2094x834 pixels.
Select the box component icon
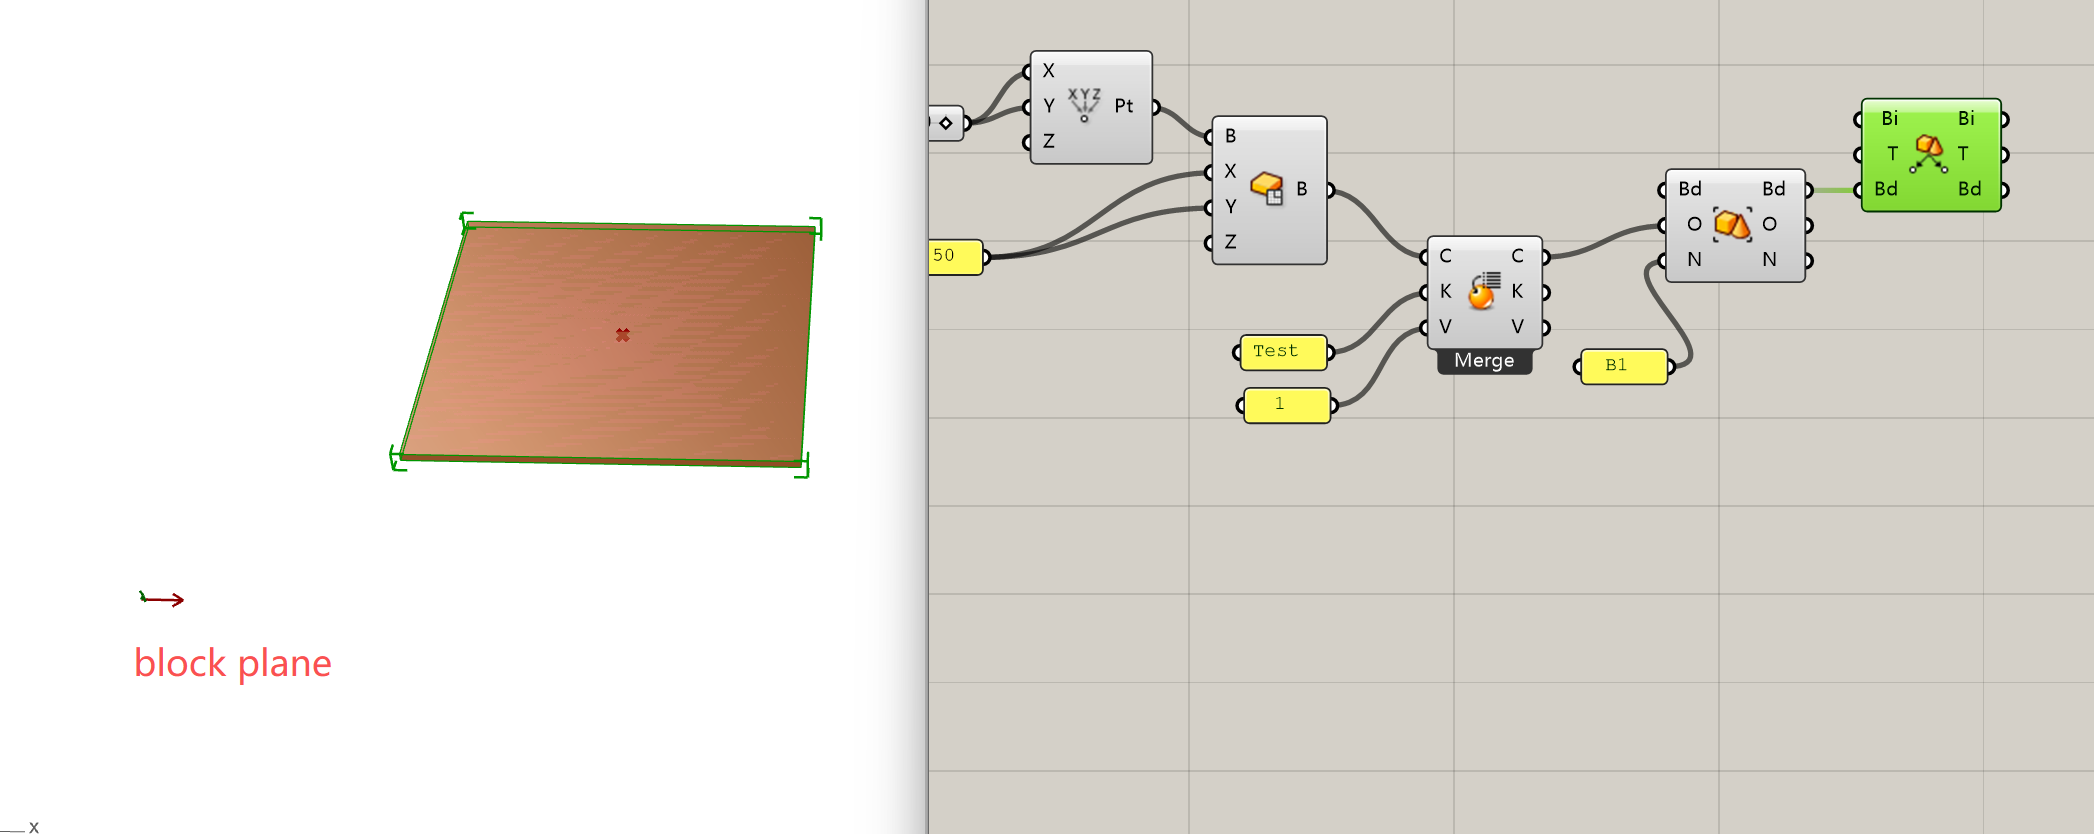(x=1267, y=188)
